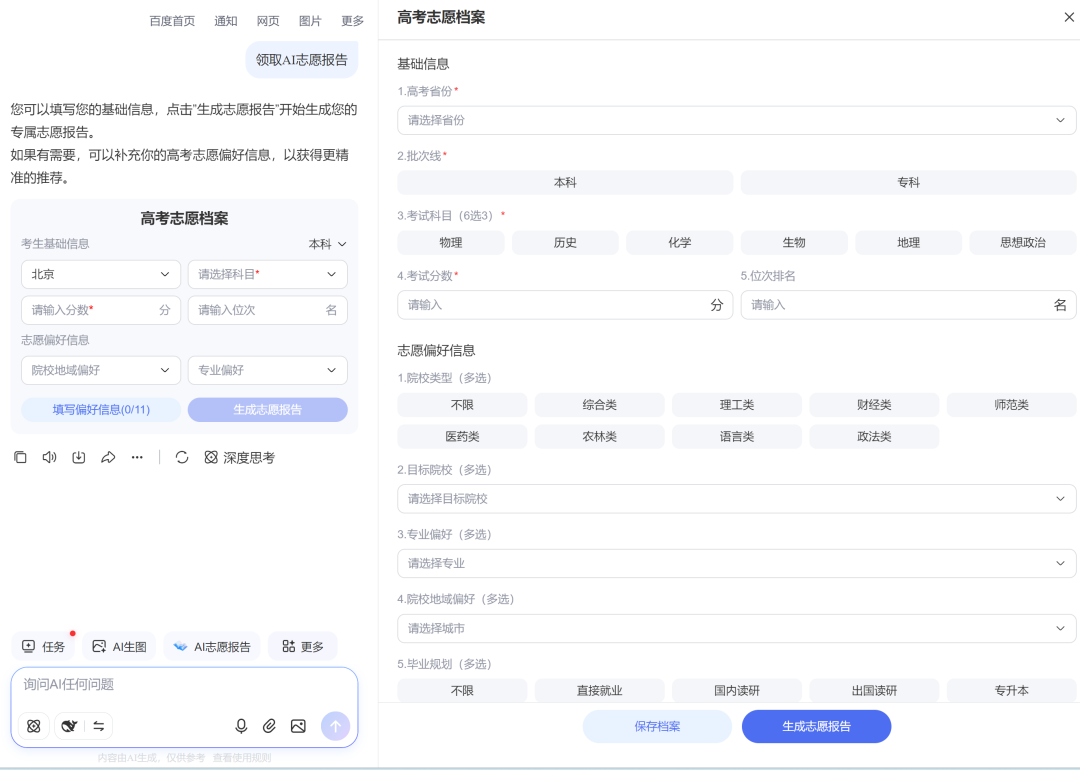Click the 查看使用规则 link
This screenshot has width=1080, height=770.
[242, 758]
